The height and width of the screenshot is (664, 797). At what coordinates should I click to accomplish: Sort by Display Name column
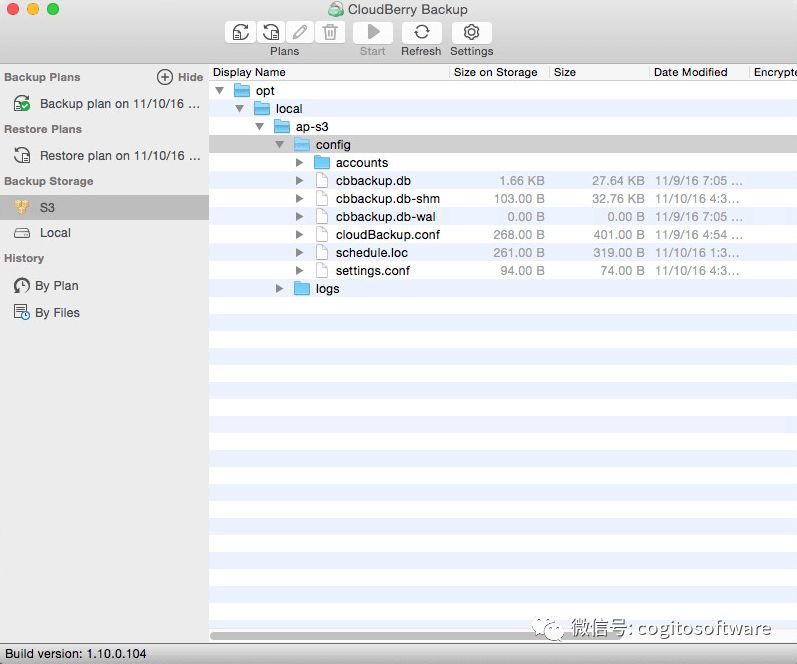(329, 72)
